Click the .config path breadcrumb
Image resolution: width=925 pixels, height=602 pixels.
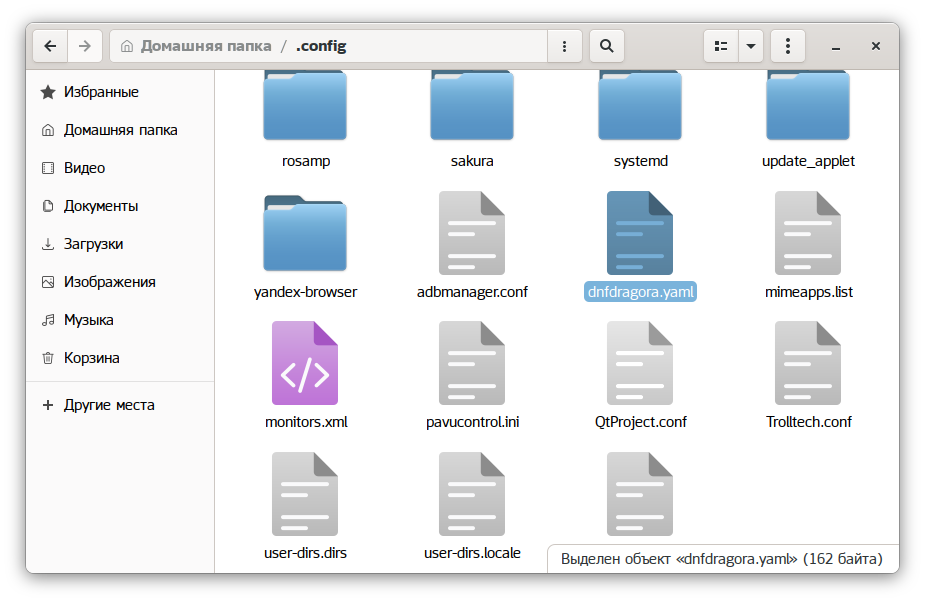point(321,46)
